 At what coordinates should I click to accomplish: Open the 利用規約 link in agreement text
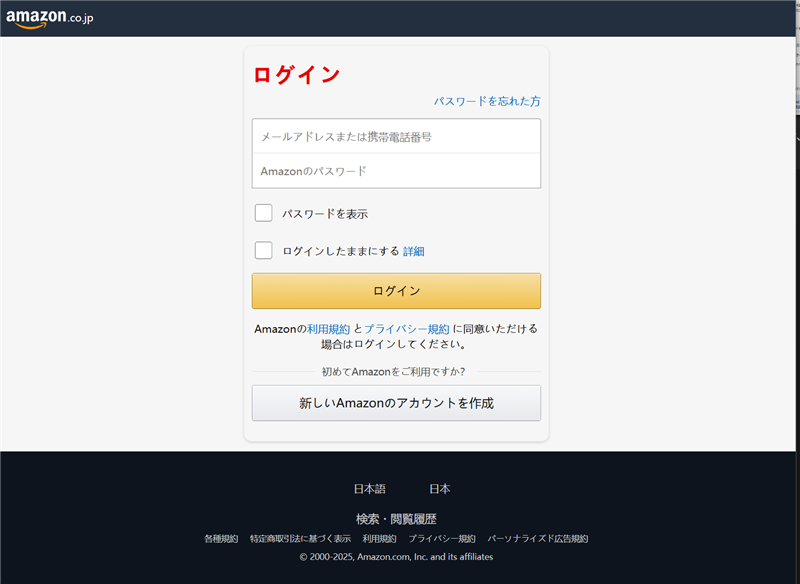pos(328,328)
